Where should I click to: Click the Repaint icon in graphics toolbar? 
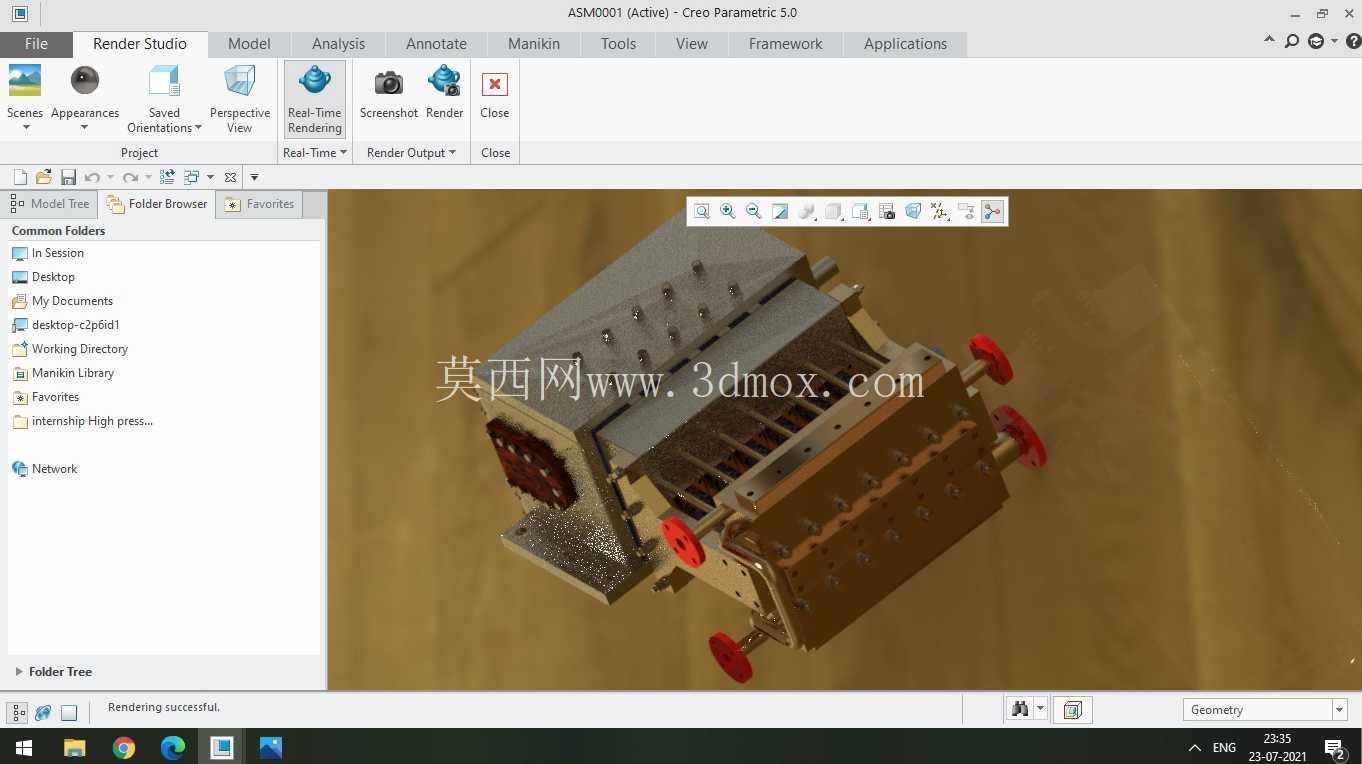(780, 211)
